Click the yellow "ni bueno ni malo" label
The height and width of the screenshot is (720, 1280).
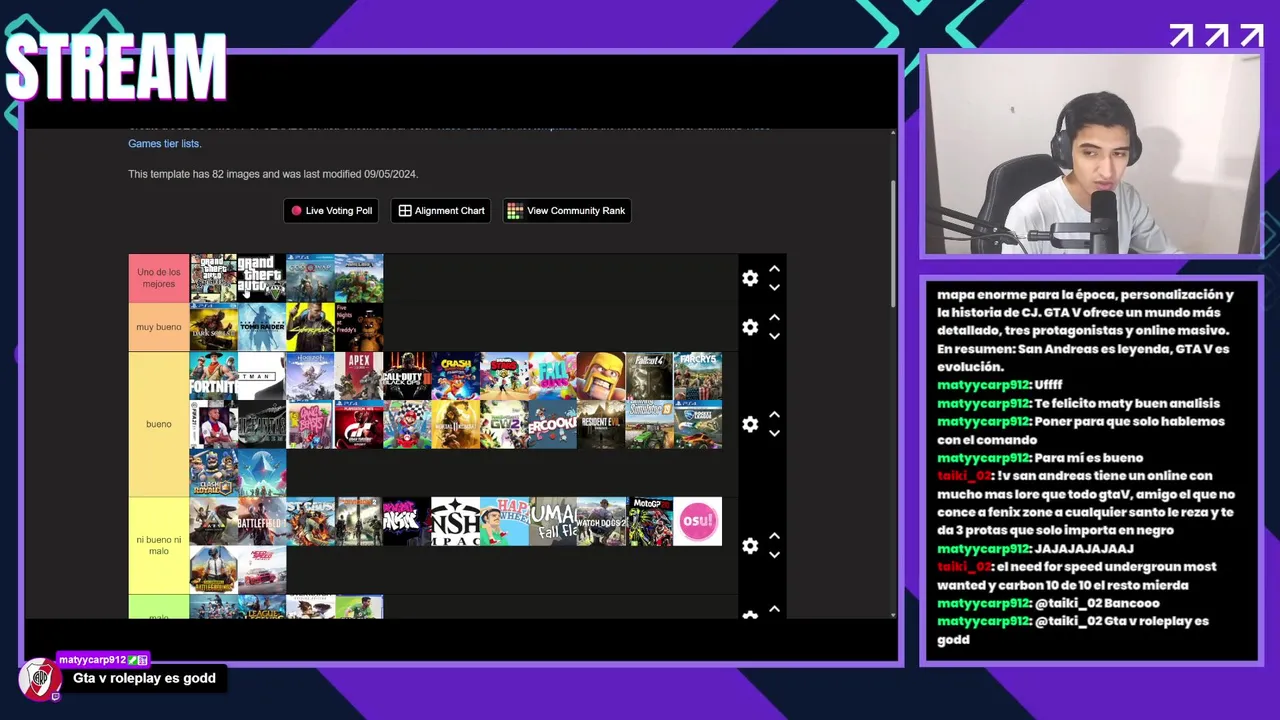point(159,546)
